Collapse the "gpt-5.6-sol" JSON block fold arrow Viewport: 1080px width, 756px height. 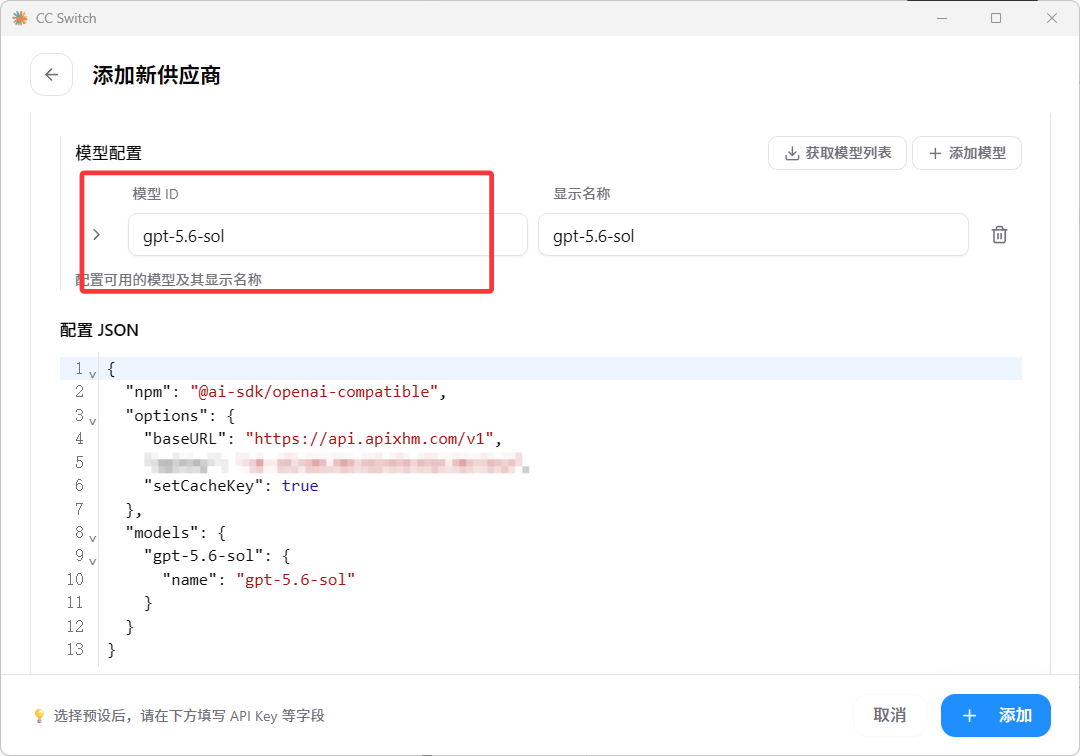pyautogui.click(x=92, y=561)
